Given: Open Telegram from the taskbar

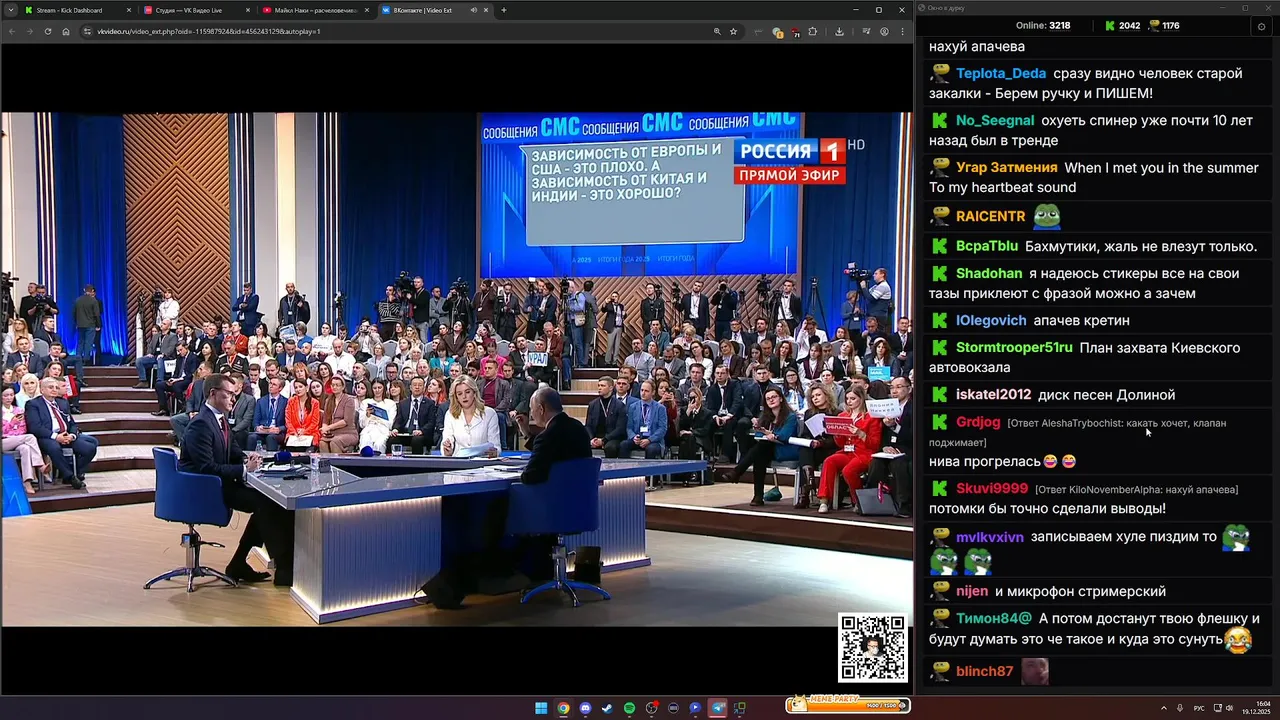Looking at the screenshot, I should [x=717, y=708].
